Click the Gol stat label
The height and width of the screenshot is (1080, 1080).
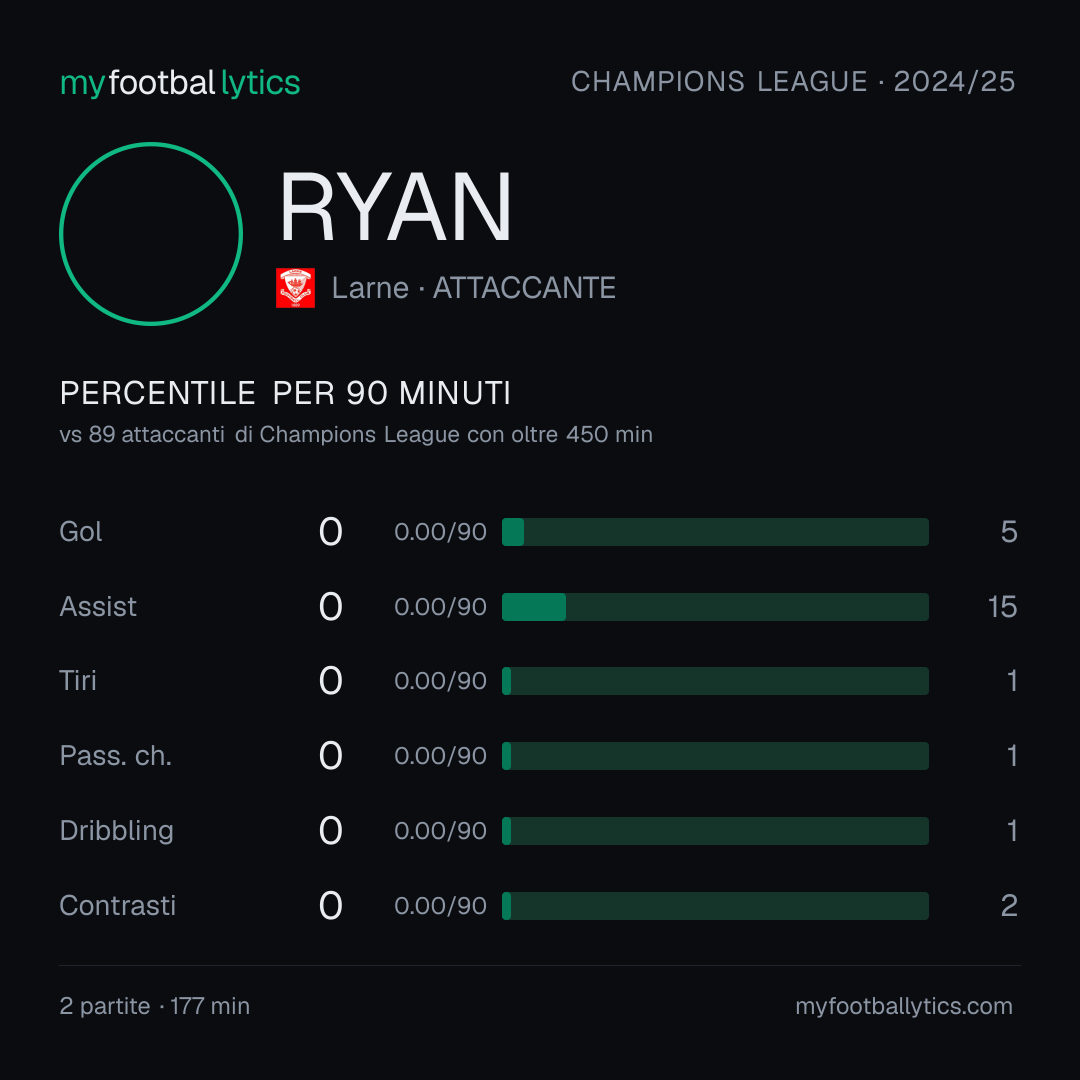click(x=81, y=532)
